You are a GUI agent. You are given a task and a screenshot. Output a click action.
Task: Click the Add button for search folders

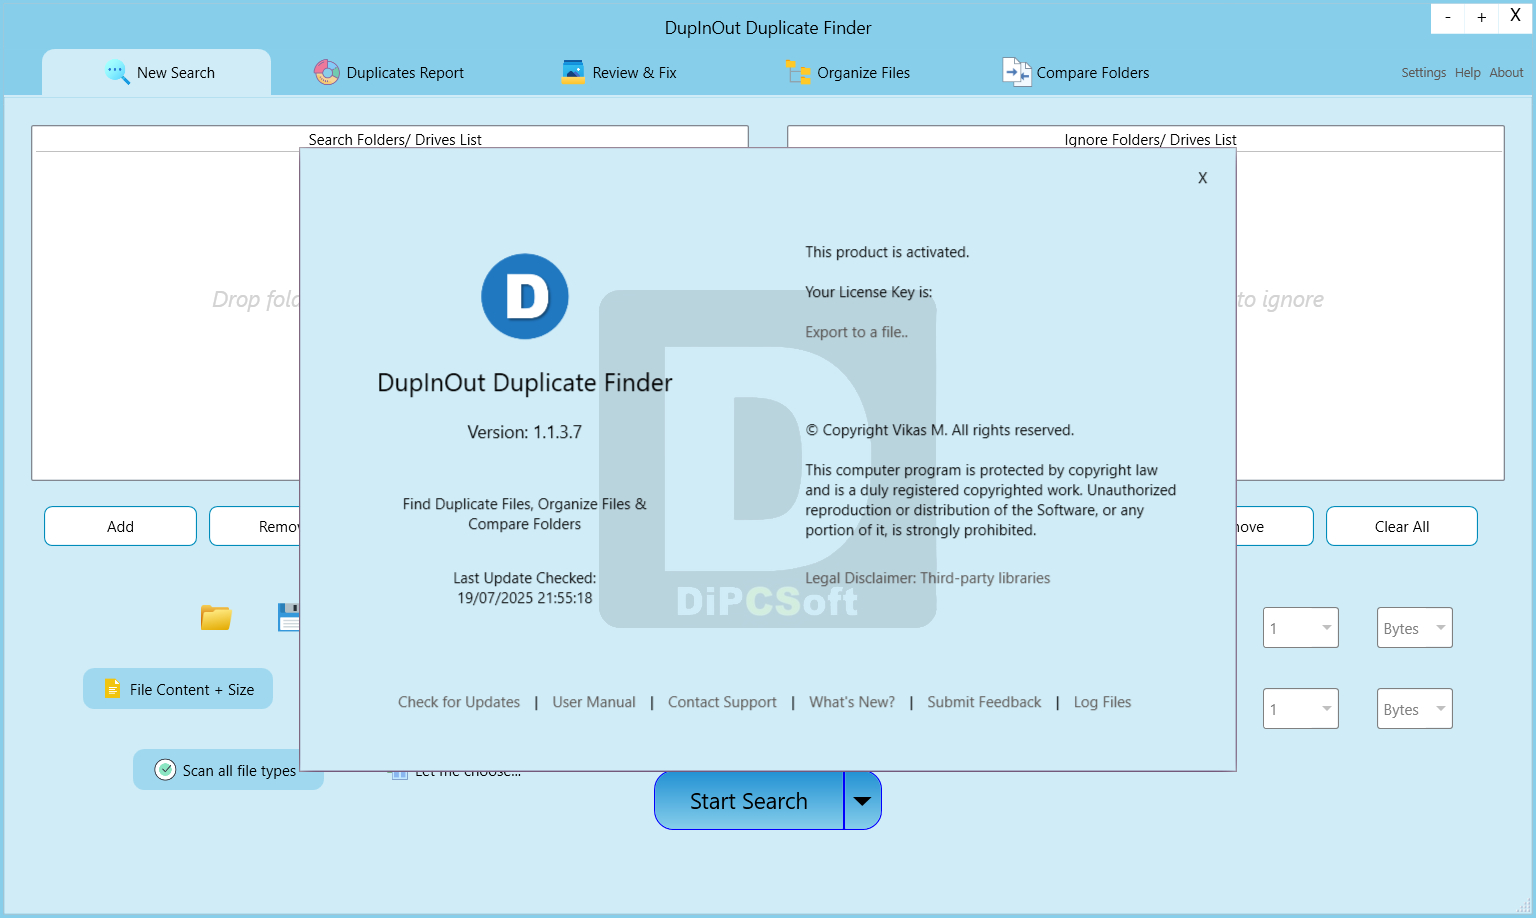coord(120,526)
